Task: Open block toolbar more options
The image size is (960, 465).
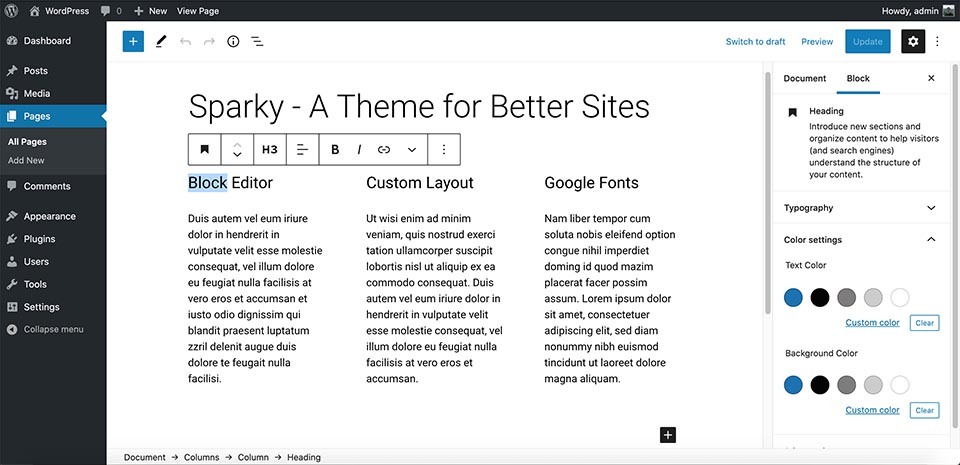Action: click(444, 149)
